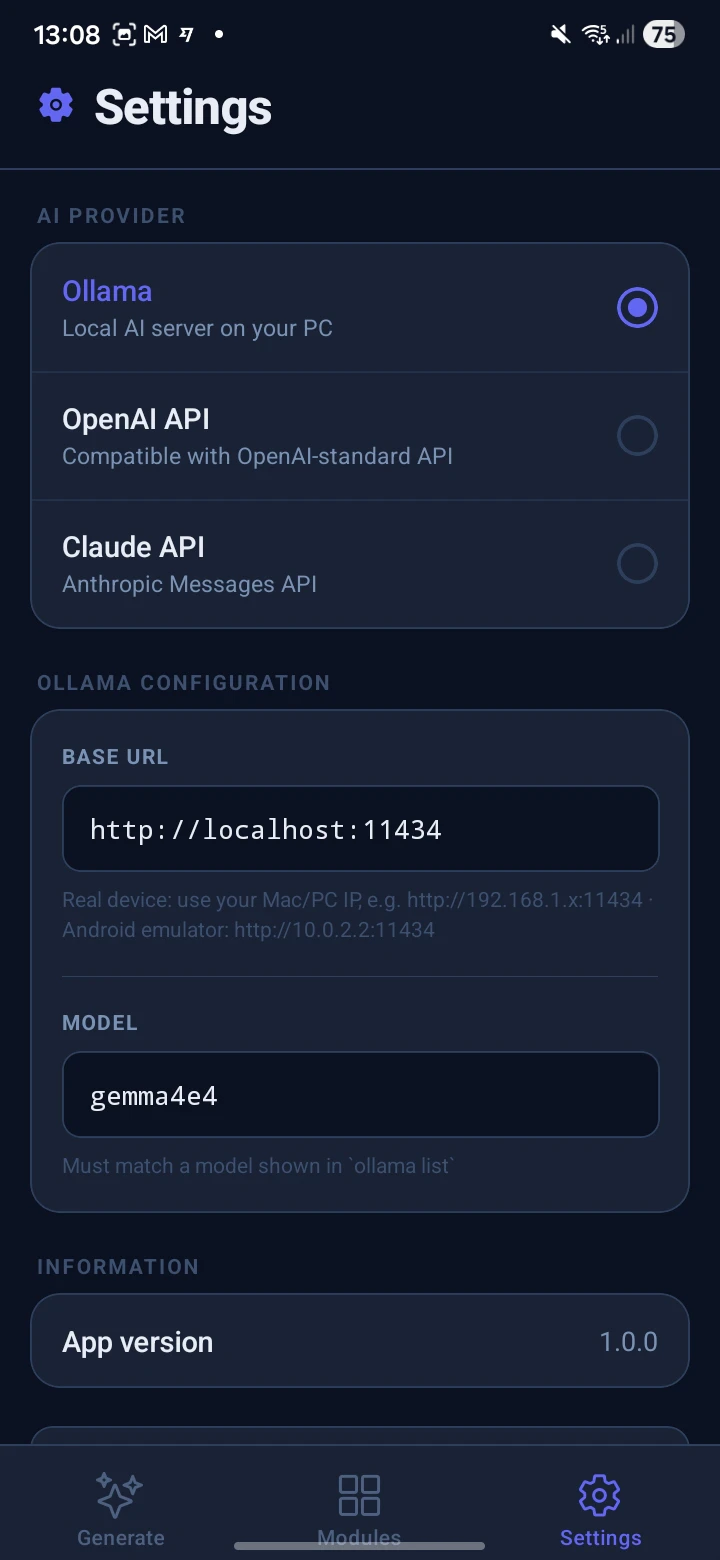Tap the Wi-Fi status icon
The image size is (720, 1560).
[596, 35]
